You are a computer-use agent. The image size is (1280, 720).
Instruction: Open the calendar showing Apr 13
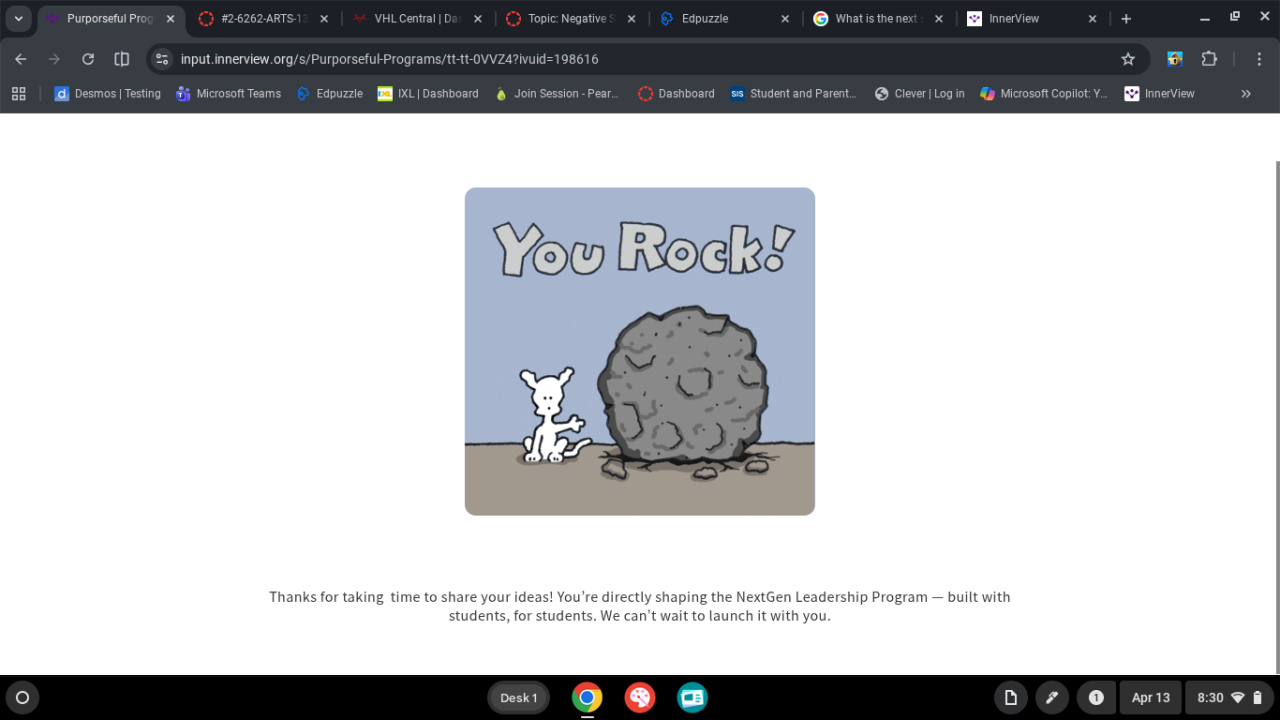(x=1150, y=697)
